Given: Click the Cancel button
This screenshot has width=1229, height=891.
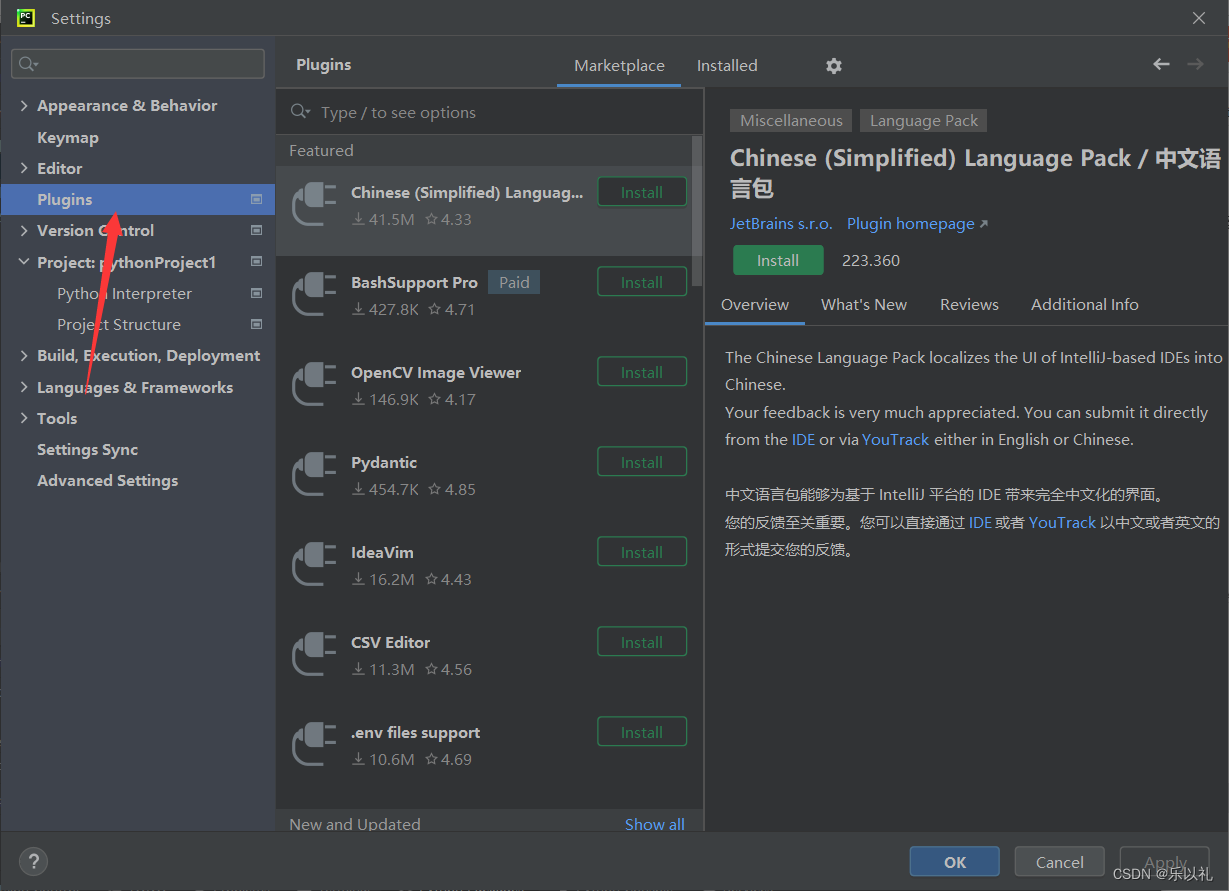Looking at the screenshot, I should 1060,862.
